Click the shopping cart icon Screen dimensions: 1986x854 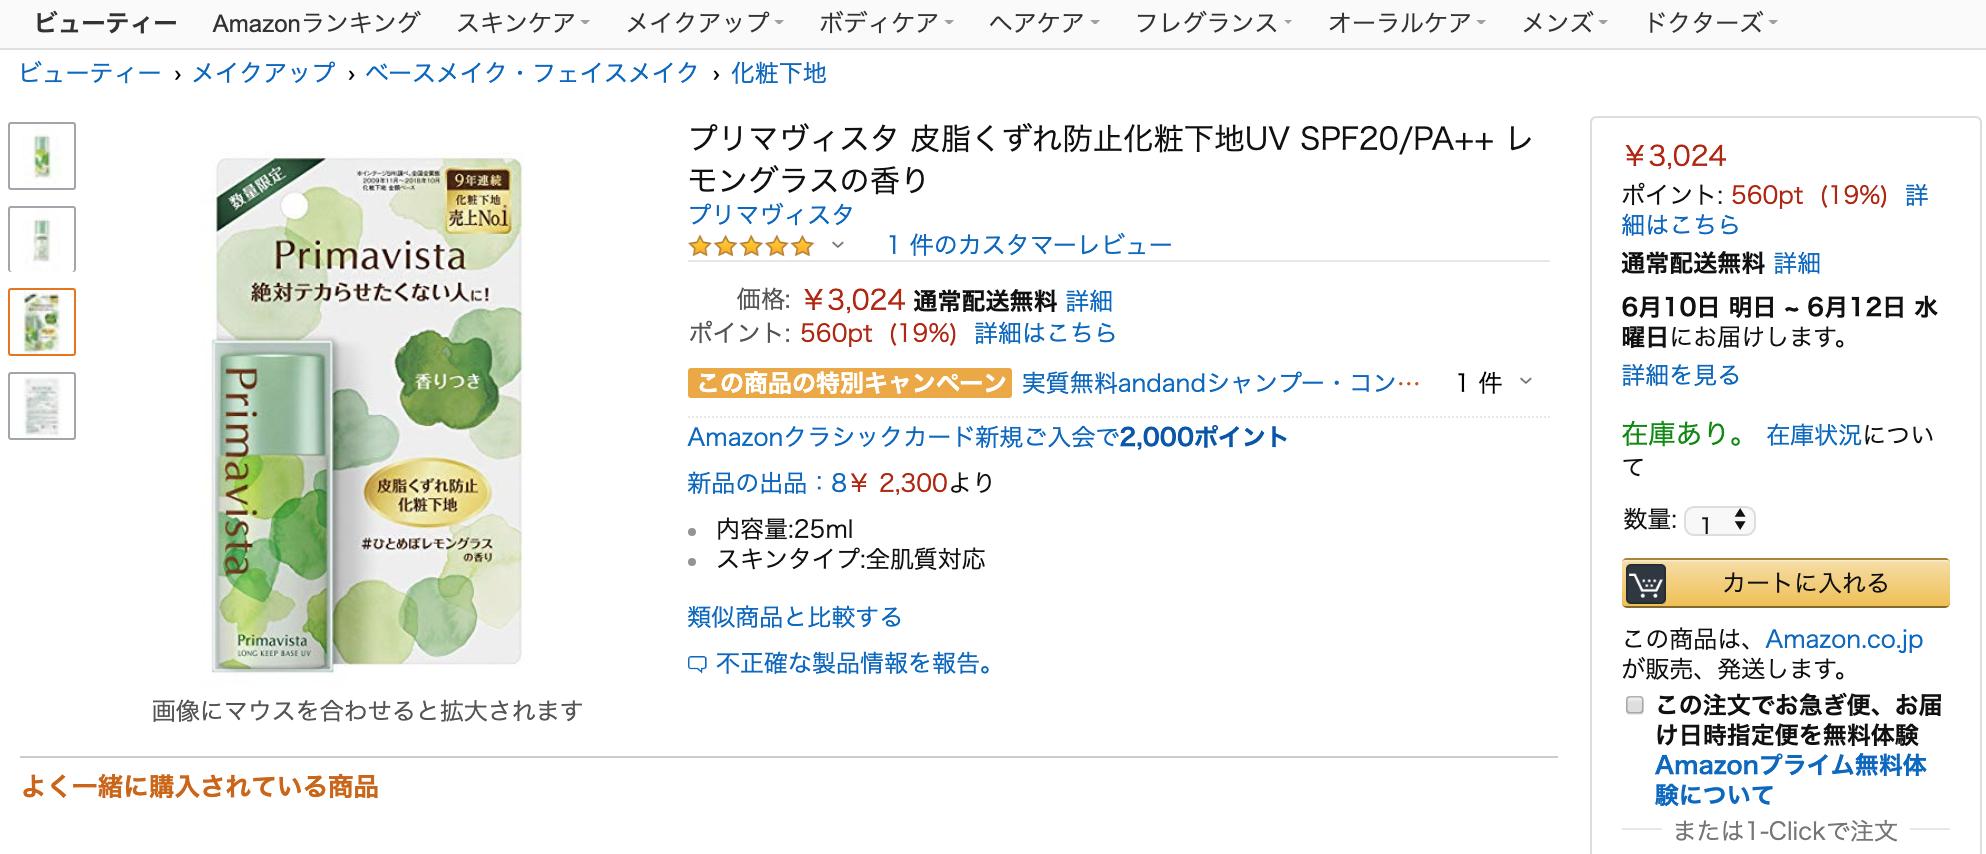click(x=1646, y=584)
